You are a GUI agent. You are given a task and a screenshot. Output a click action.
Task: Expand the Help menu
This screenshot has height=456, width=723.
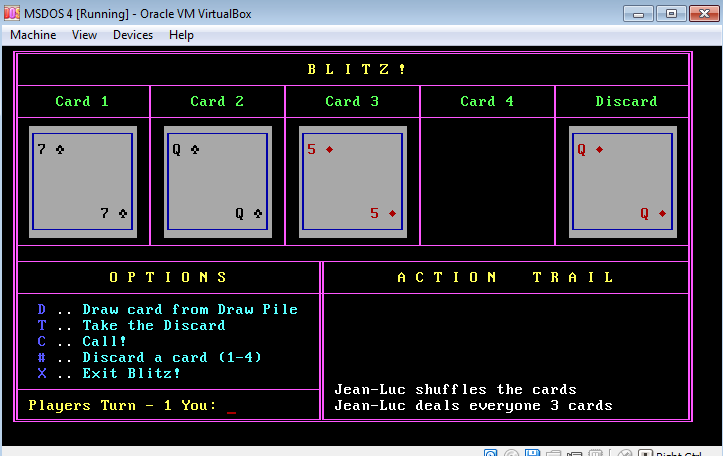tap(181, 35)
